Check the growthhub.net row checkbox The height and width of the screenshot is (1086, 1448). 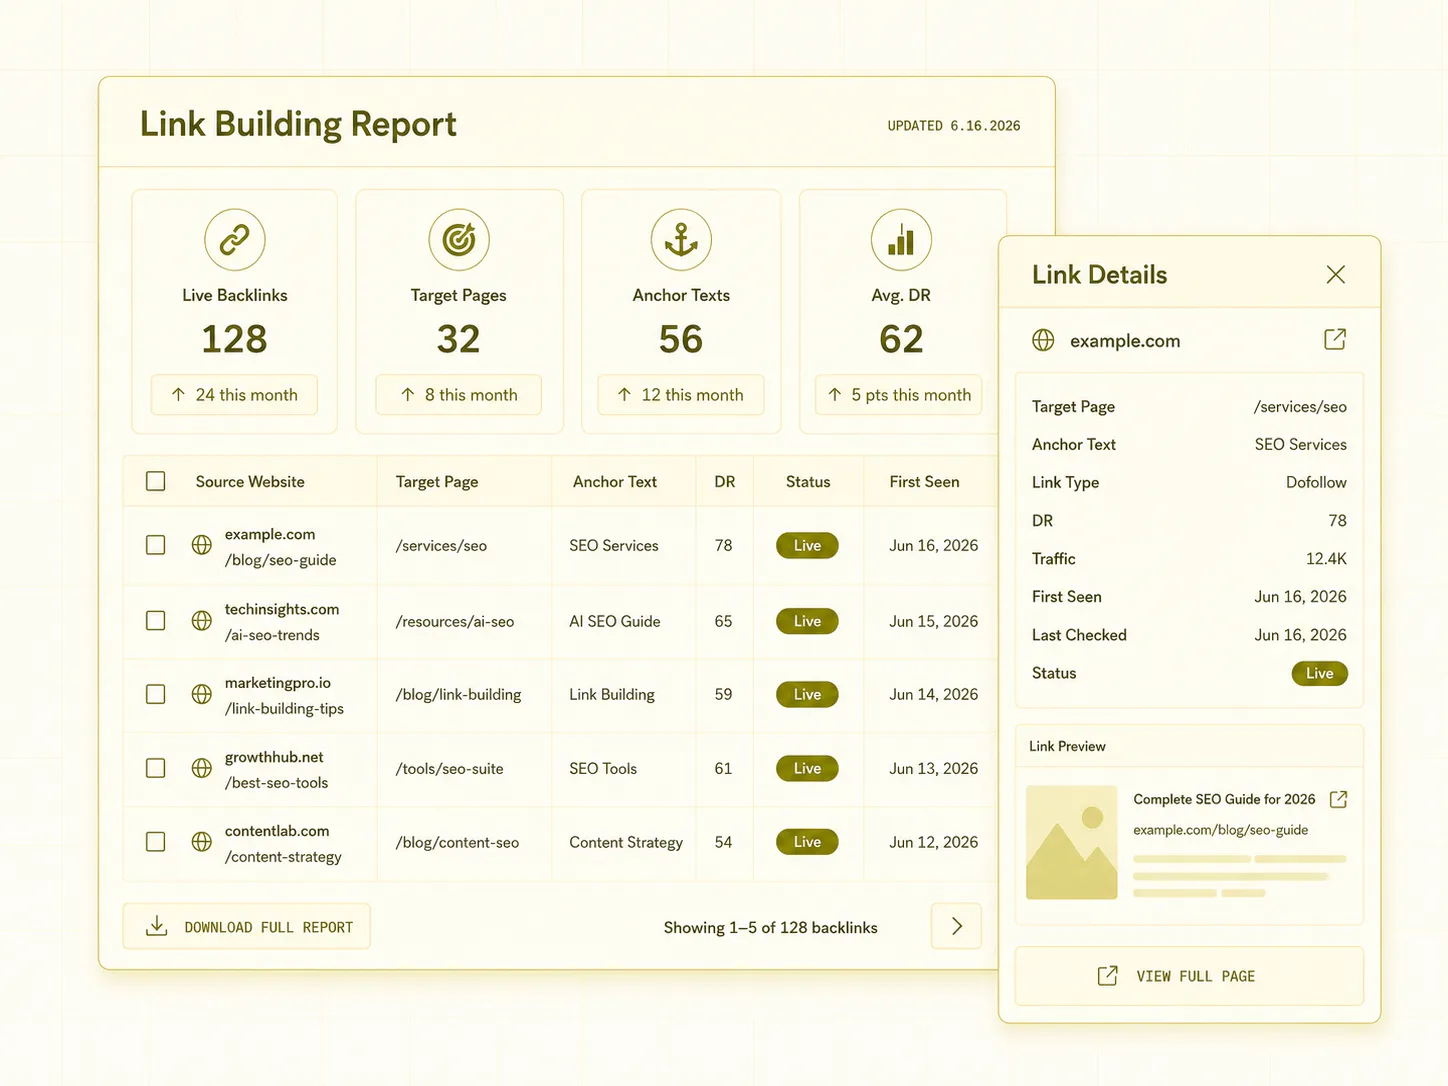coord(156,768)
